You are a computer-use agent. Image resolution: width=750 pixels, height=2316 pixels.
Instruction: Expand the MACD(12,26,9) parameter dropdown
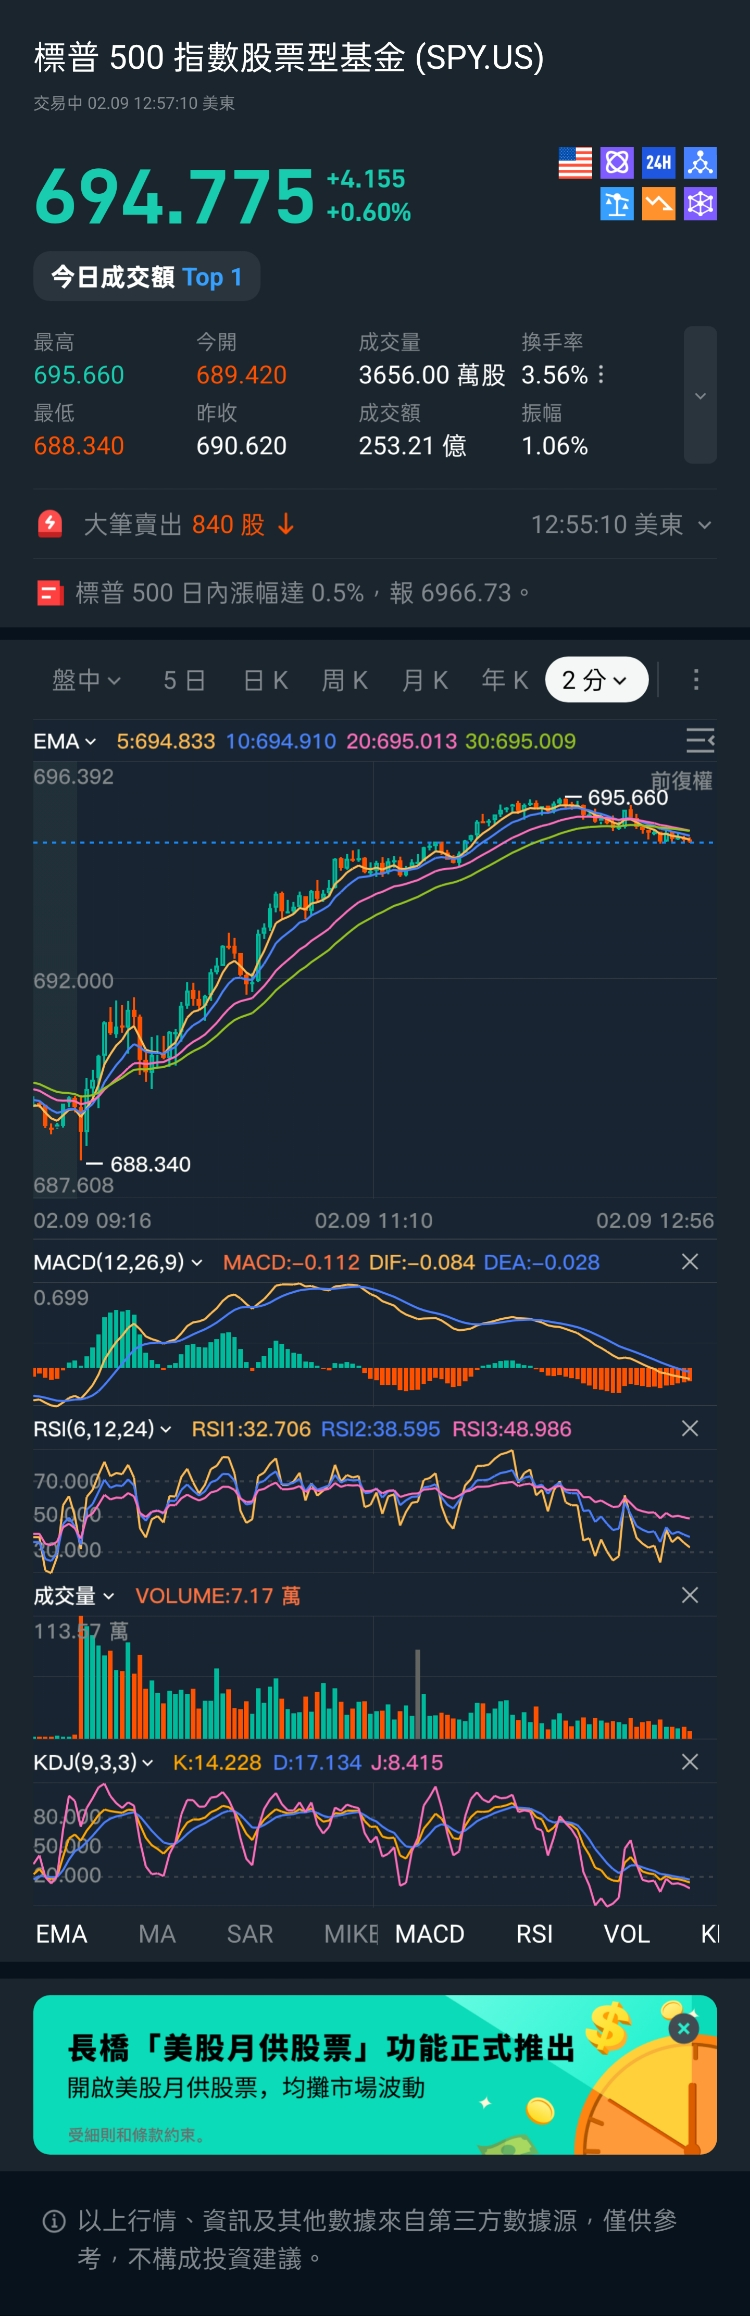coord(118,1262)
